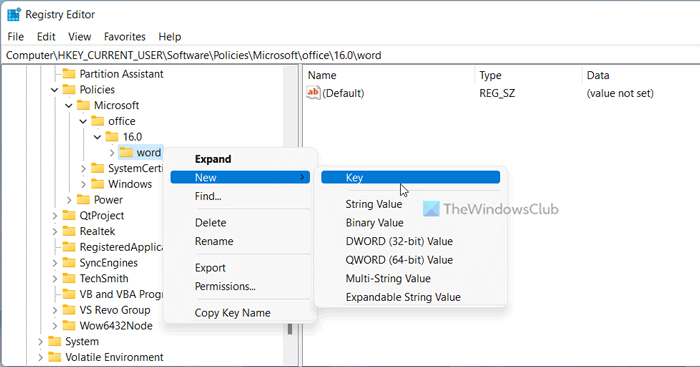Image resolution: width=700 pixels, height=367 pixels.
Task: Select Key in the New submenu
Action: (411, 177)
